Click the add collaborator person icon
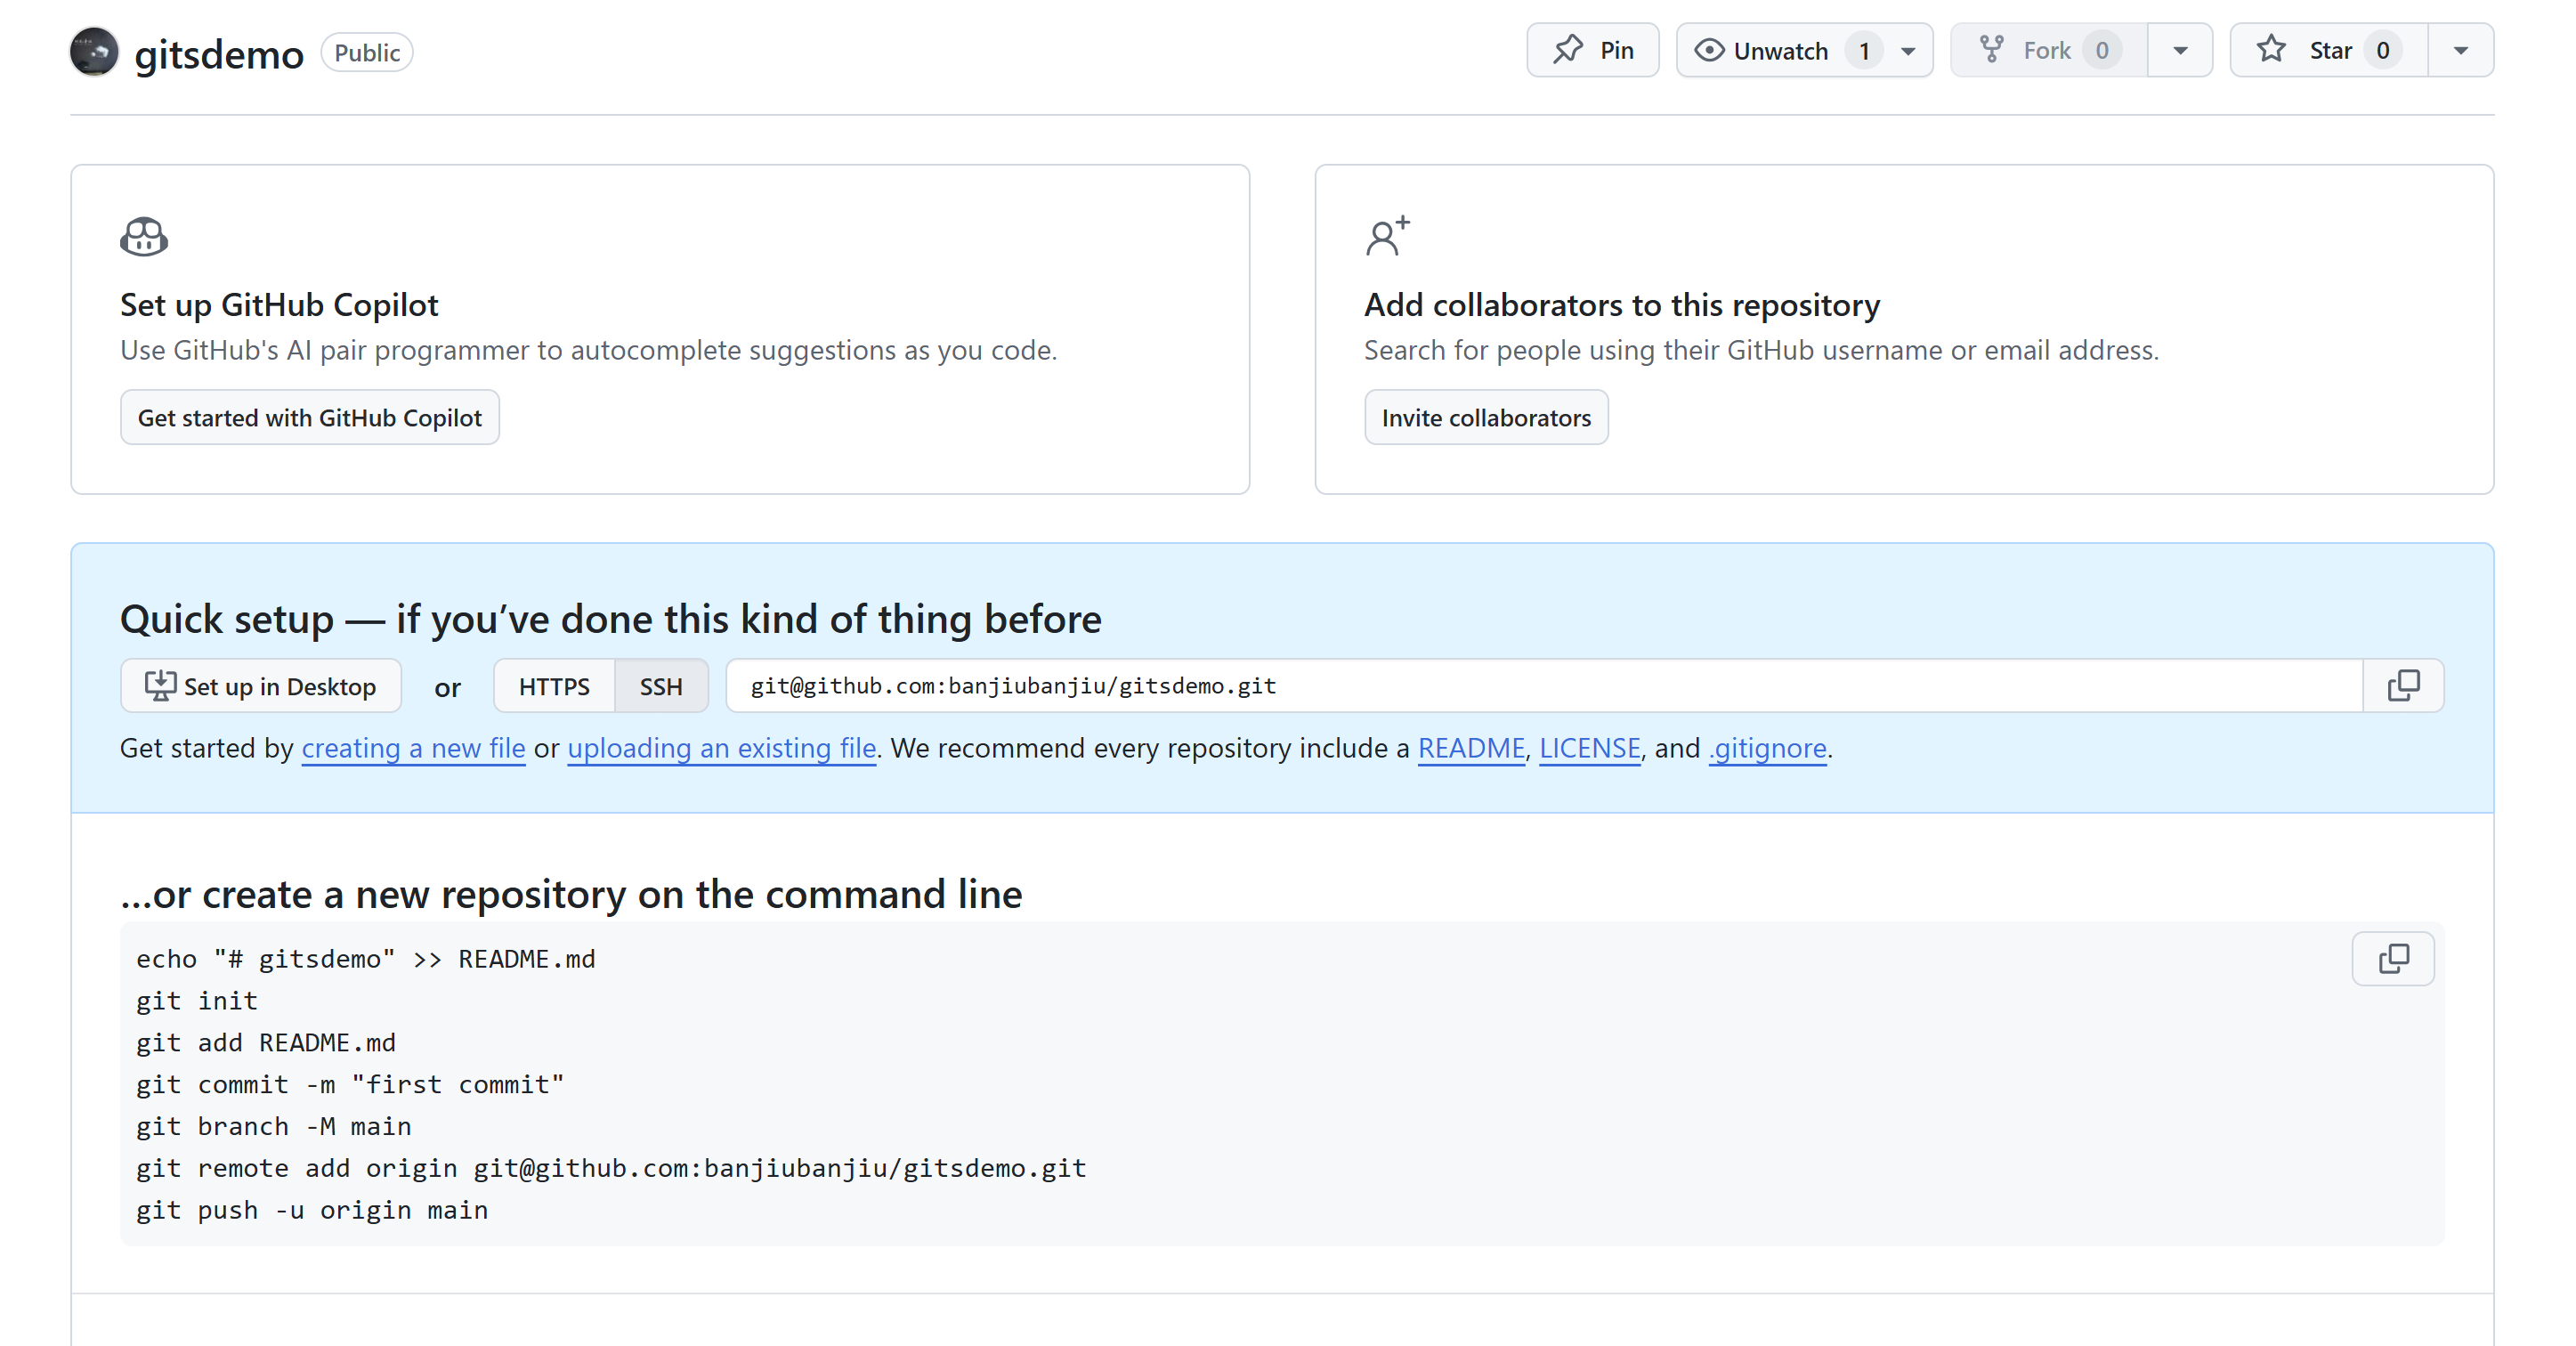 1388,236
